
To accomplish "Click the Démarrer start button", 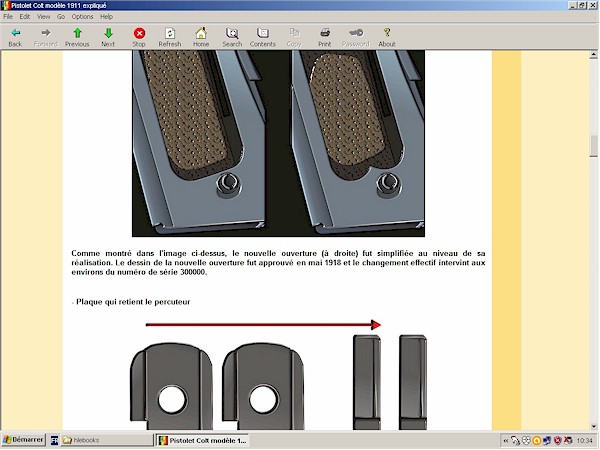I will 23,440.
